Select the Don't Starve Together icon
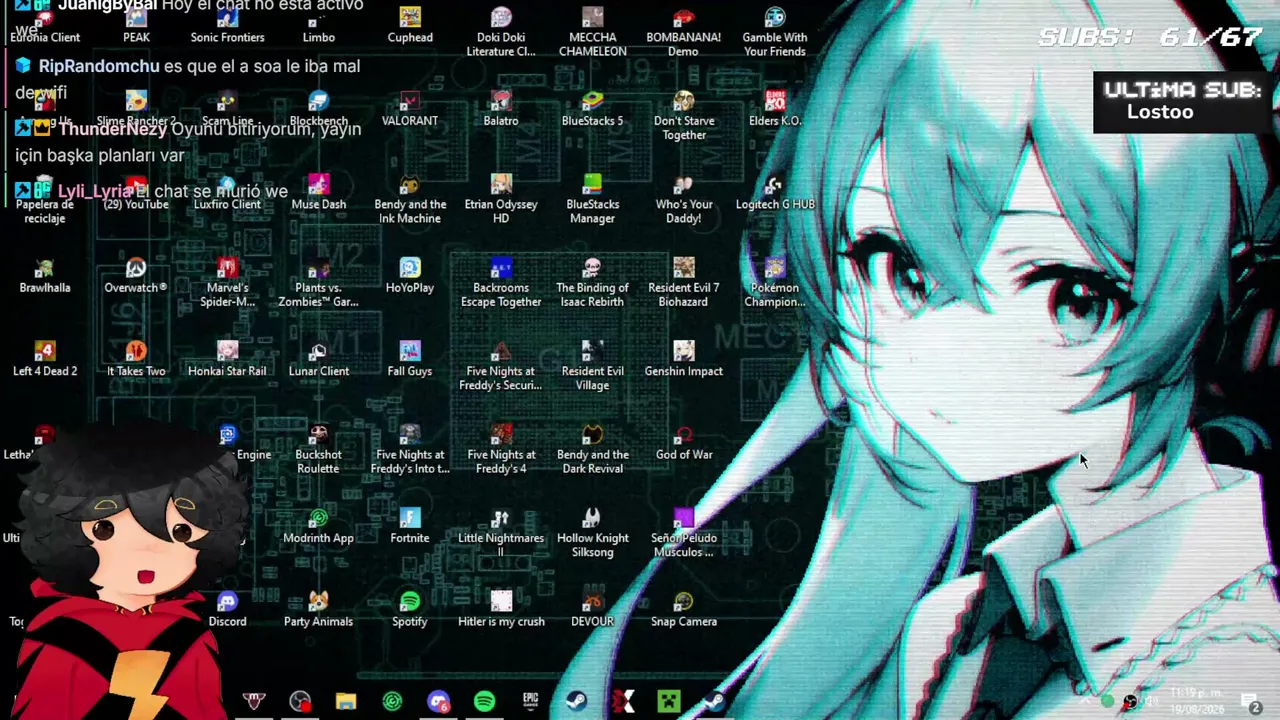This screenshot has width=1280, height=720. coord(684,116)
